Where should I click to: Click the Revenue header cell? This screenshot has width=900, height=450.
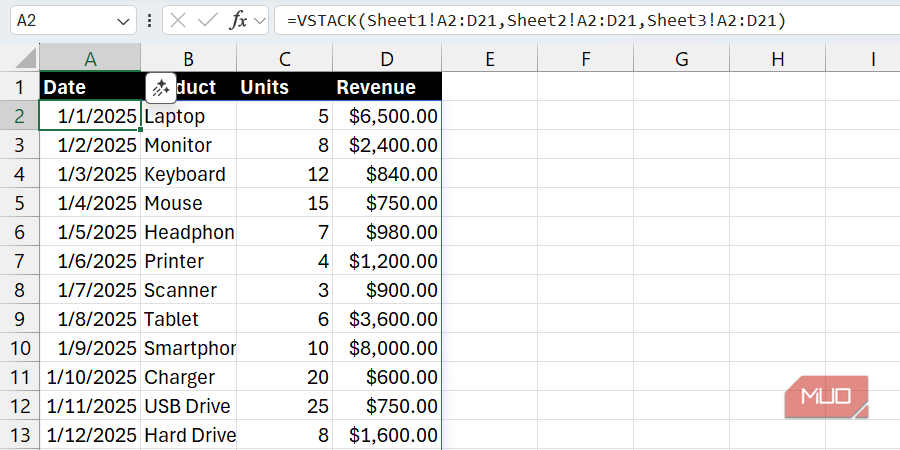[x=387, y=87]
